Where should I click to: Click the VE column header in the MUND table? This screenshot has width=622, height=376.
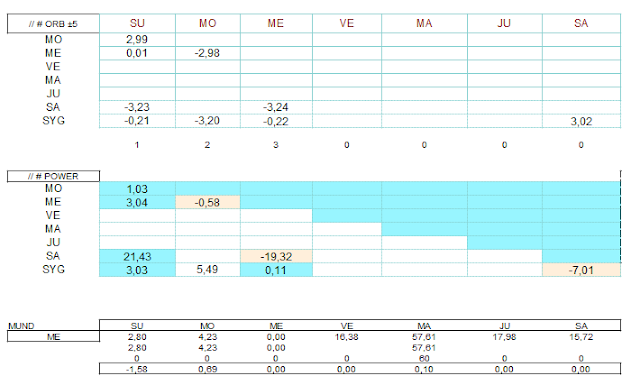coord(347,326)
